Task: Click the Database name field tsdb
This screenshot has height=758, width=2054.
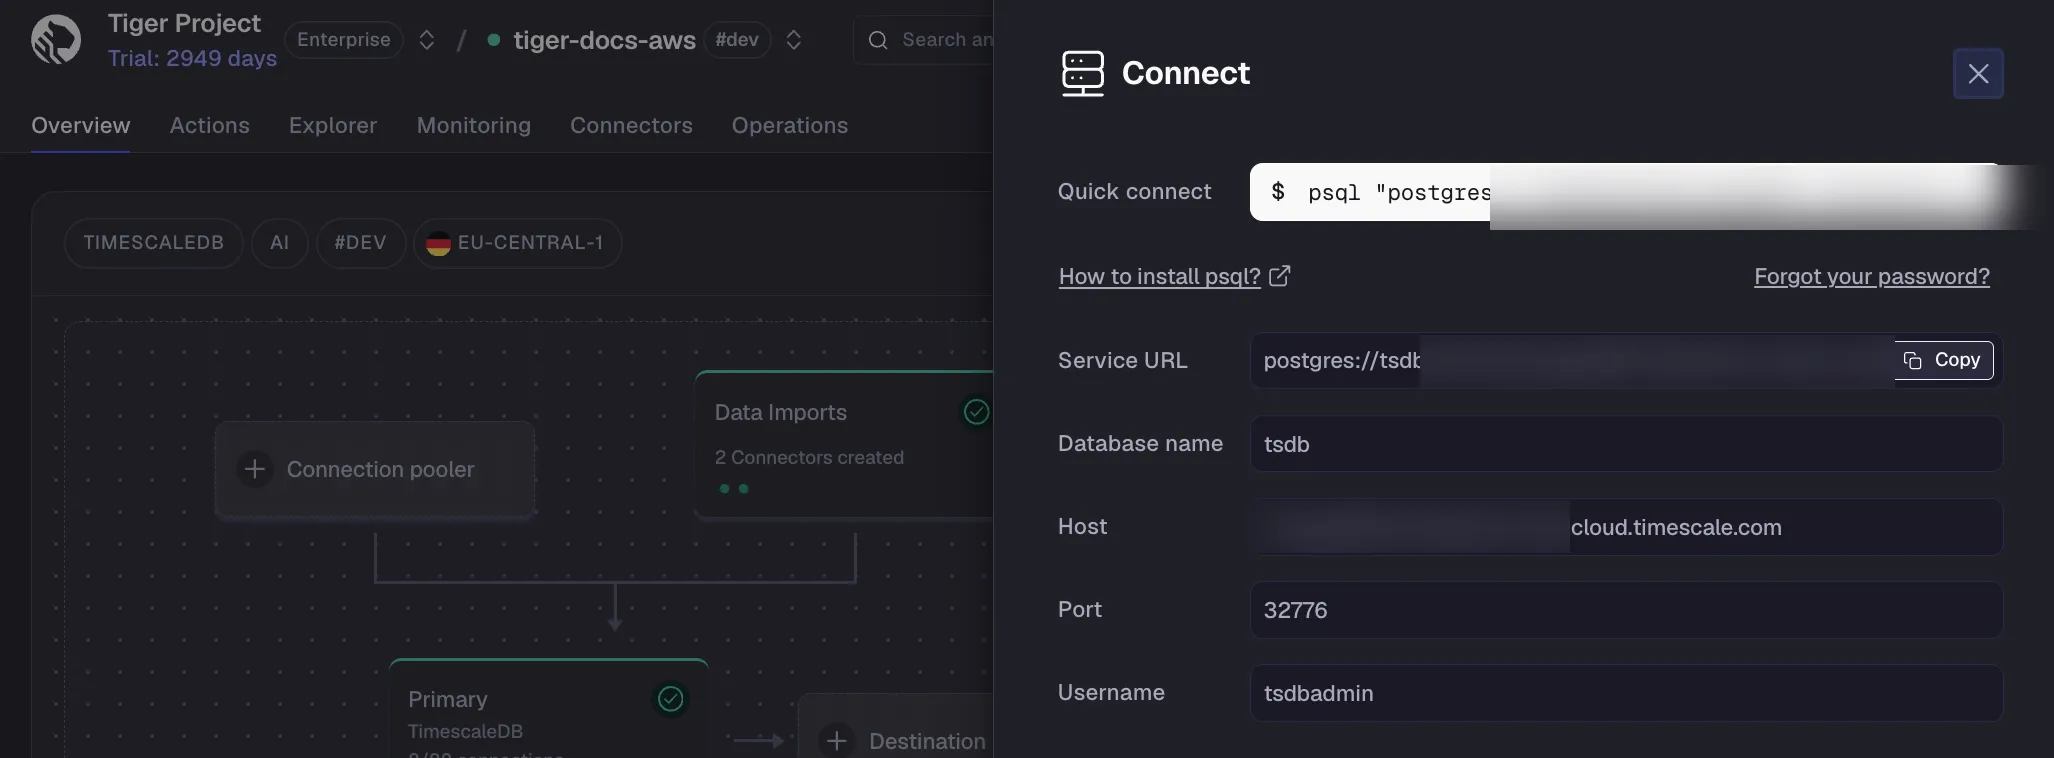Action: (1626, 444)
